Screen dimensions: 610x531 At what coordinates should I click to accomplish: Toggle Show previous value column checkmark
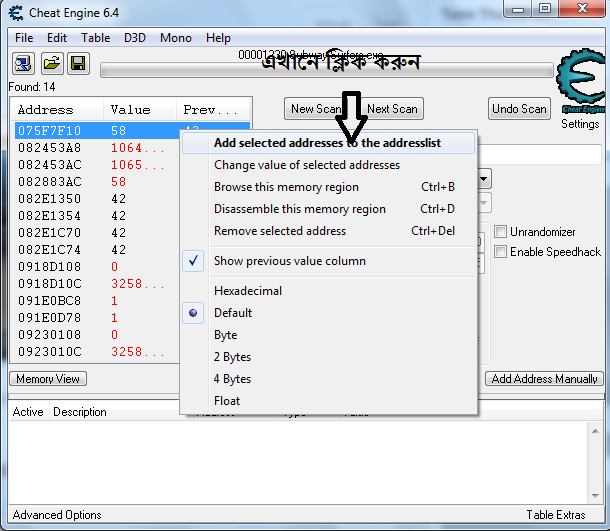pos(193,261)
